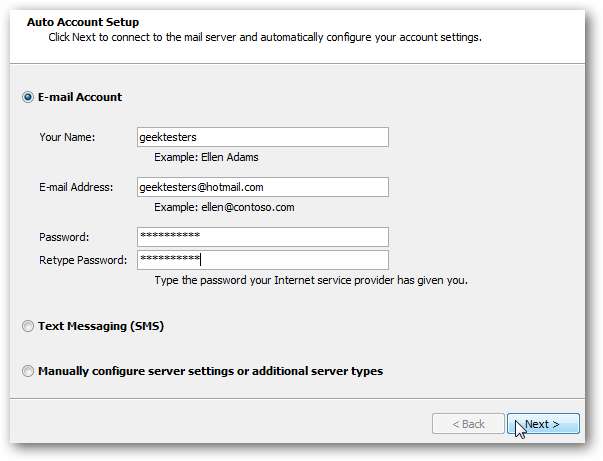Choose the Text Messaging (SMS) radio button
This screenshot has width=603, height=461.
point(27,326)
